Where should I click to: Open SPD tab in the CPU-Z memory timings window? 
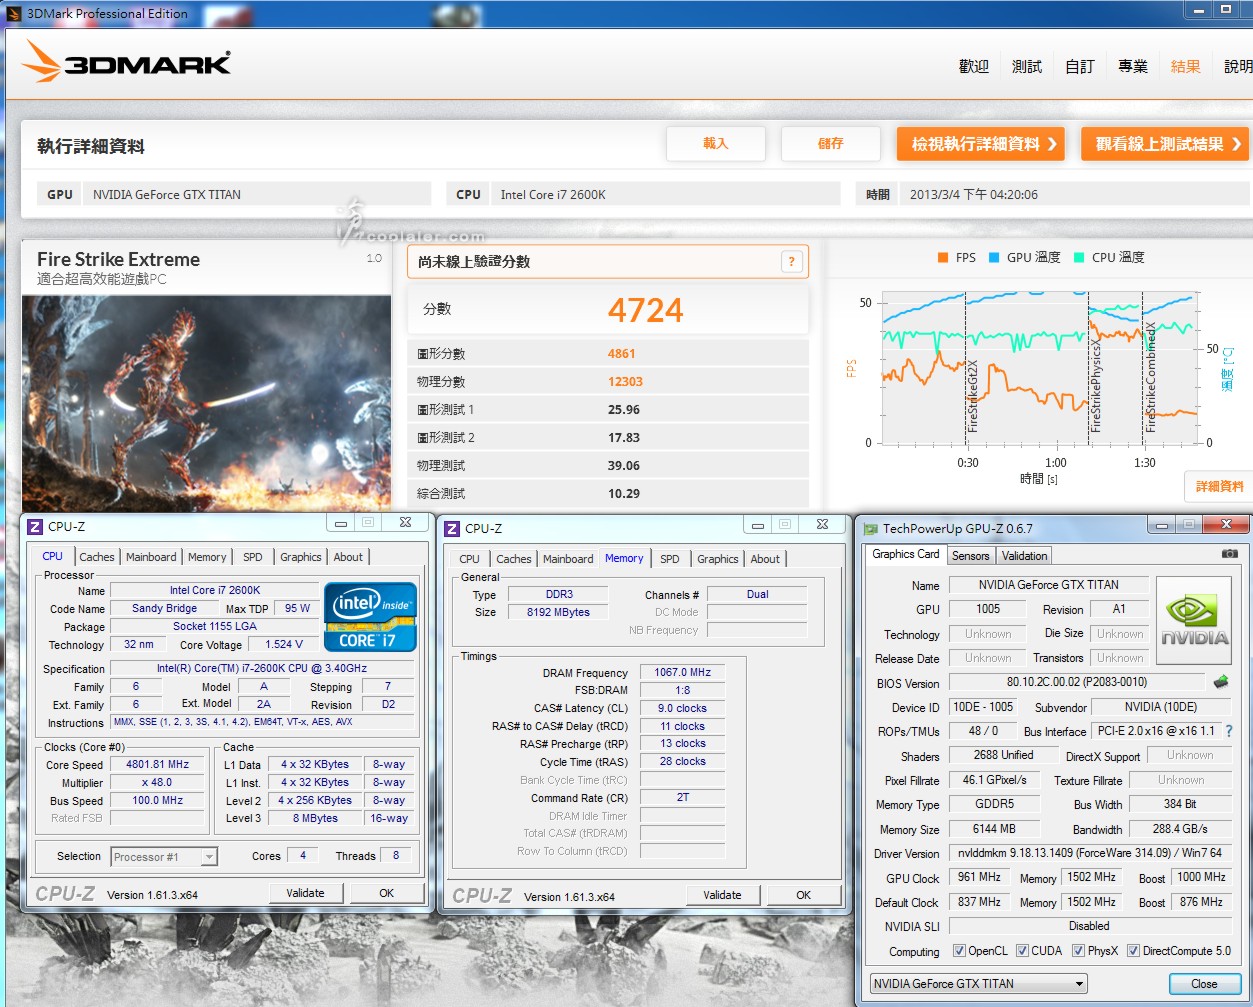click(670, 559)
